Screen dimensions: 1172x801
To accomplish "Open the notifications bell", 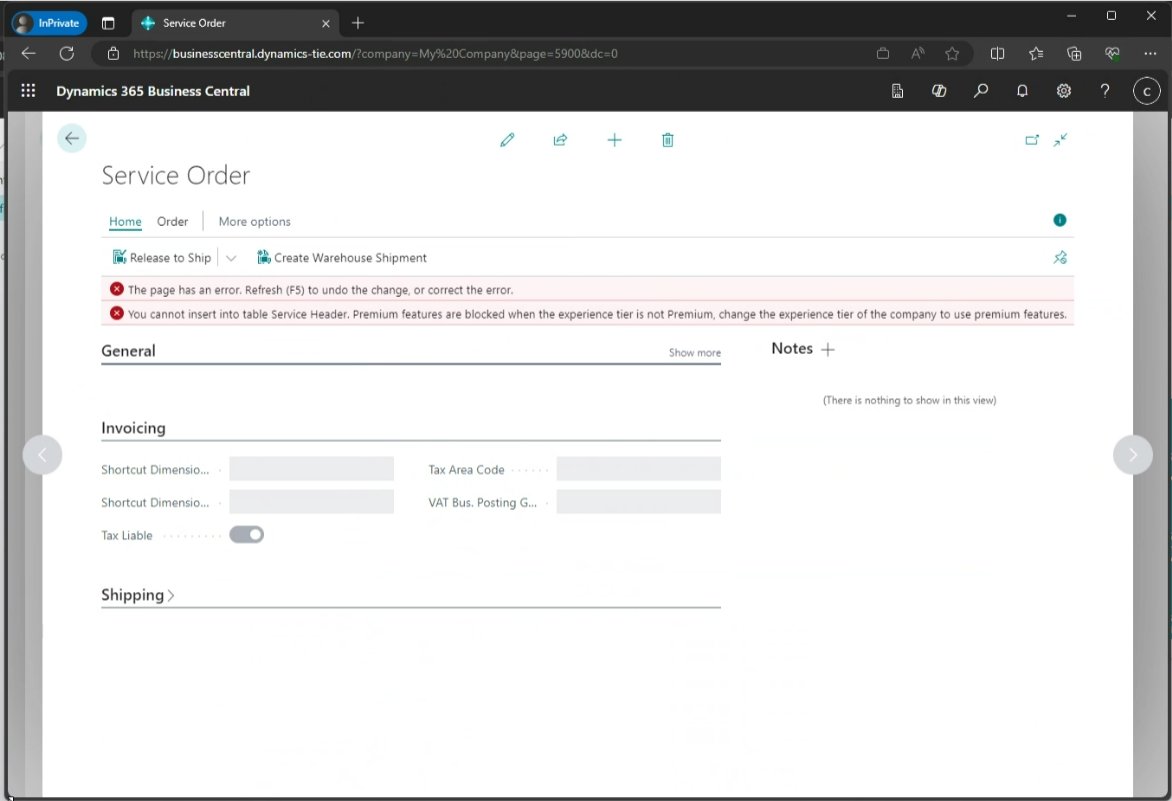I will click(x=1023, y=90).
